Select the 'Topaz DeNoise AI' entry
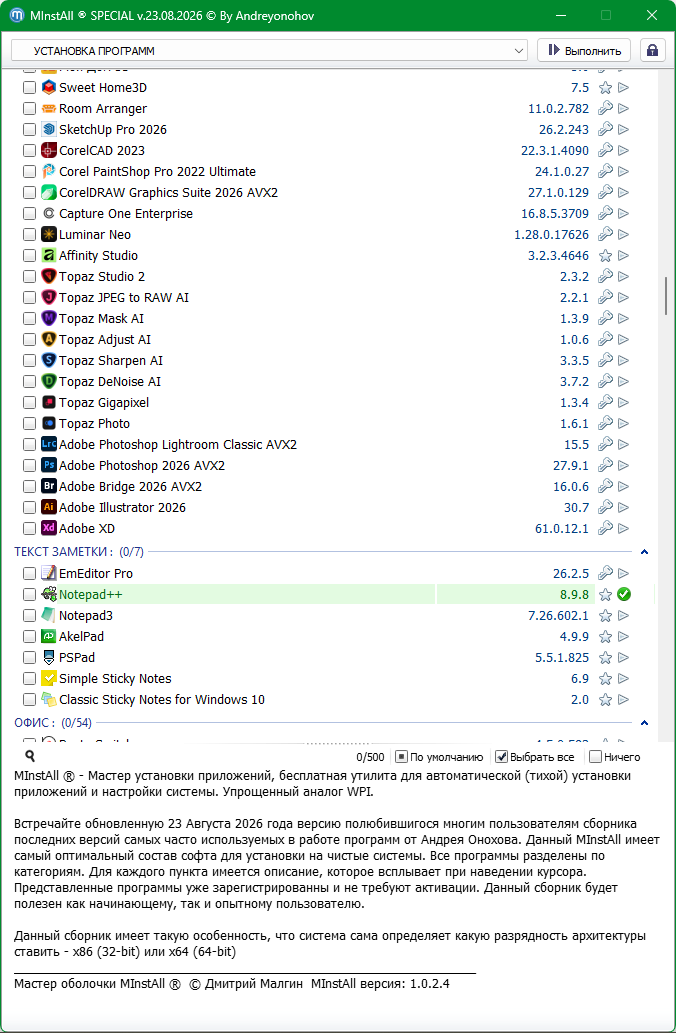Screen dimensions: 676x1033 point(110,381)
